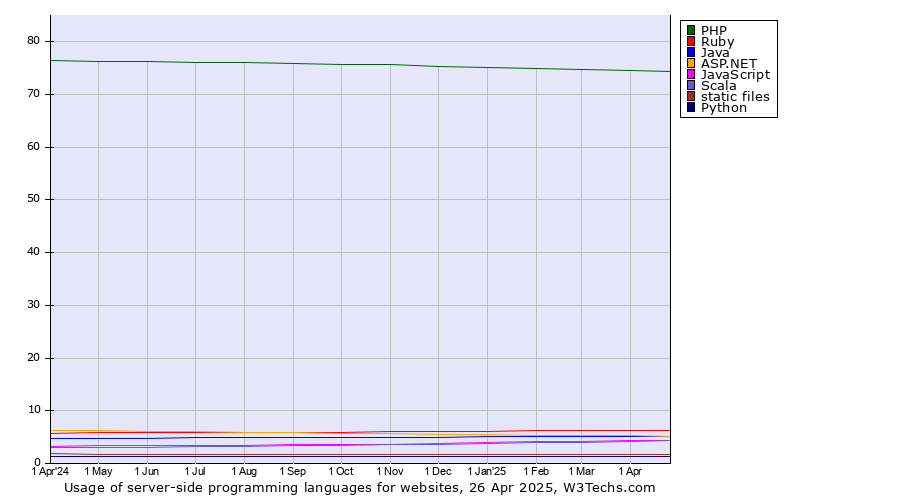
Task: Click the 1 Jun x-axis label
Action: 146,471
